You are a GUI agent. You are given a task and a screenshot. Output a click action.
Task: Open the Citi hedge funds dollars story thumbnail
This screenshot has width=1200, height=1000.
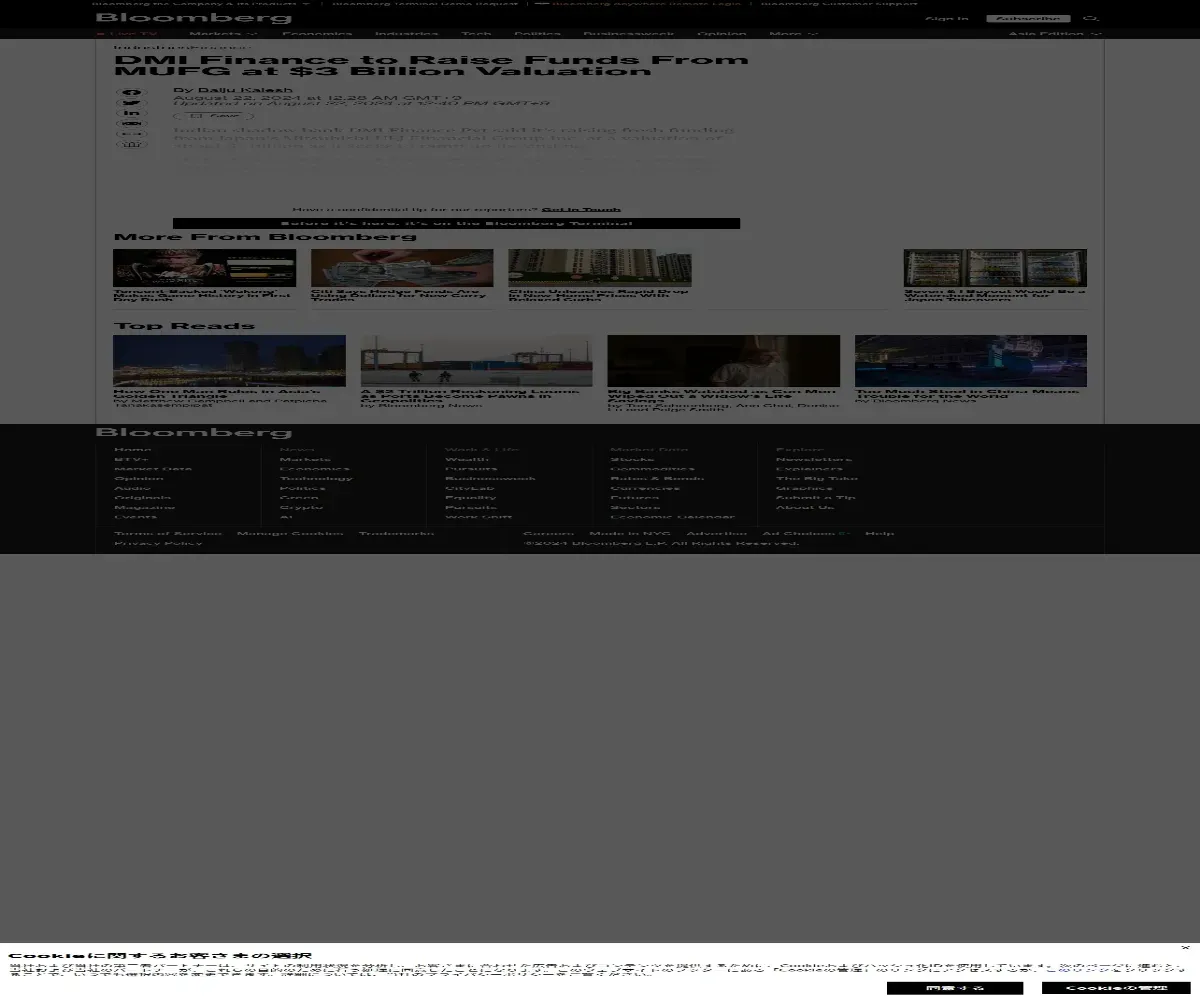[402, 268]
